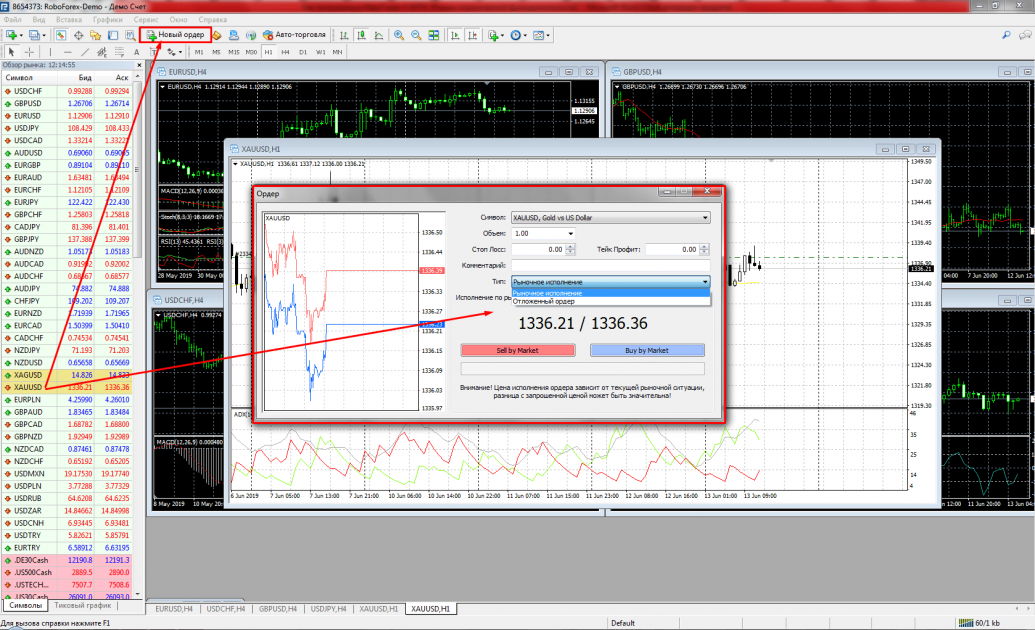Viewport: 1035px width, 630px height.
Task: Click the zoom out magnifier icon
Action: 415,35
